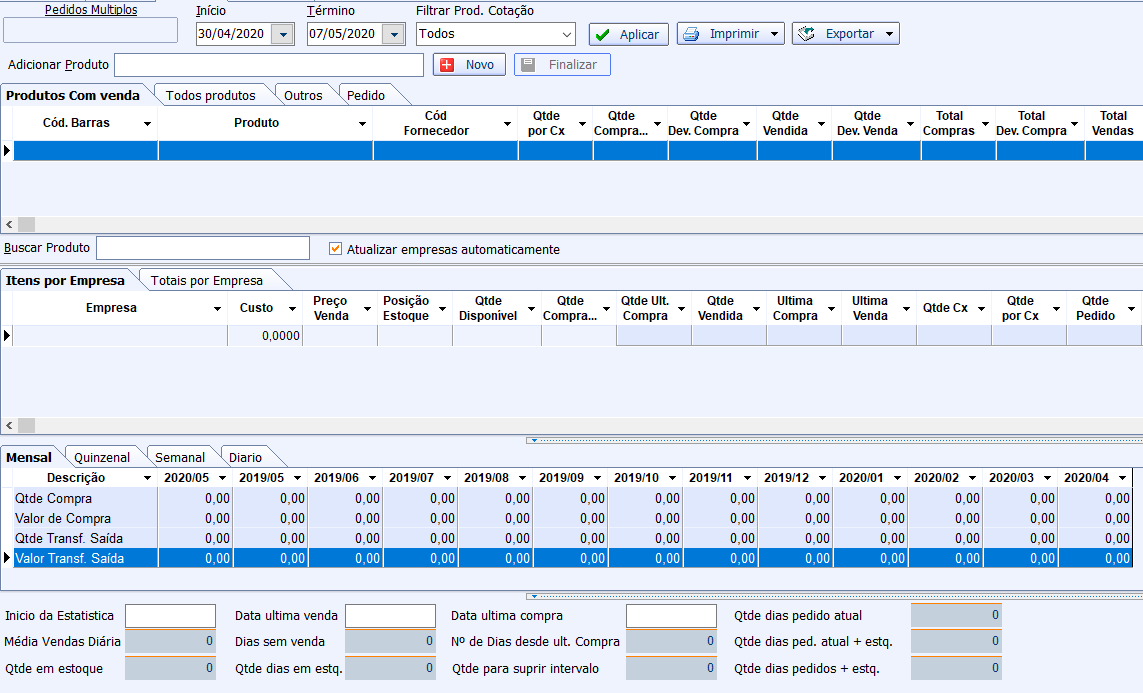Viewport: 1143px width, 693px height.
Task: Click the Buscar Produto search field
Action: [203, 248]
